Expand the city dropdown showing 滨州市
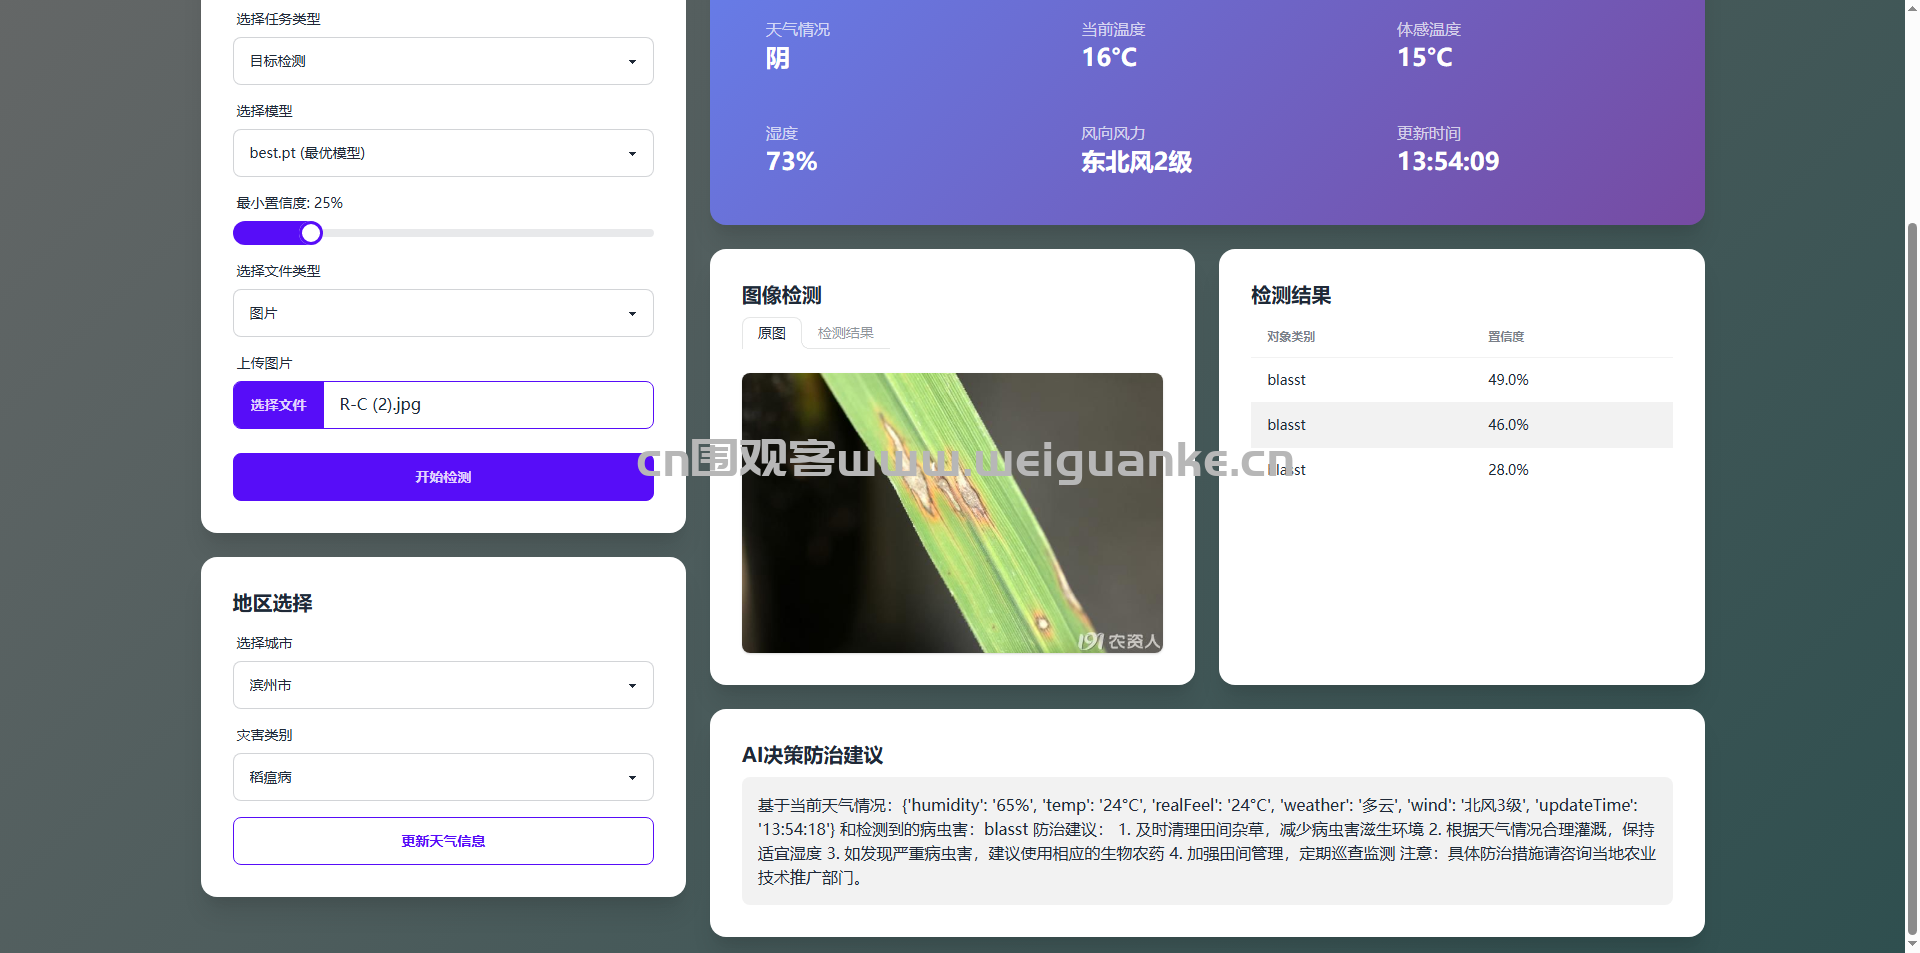Image resolution: width=1920 pixels, height=953 pixels. 442,685
